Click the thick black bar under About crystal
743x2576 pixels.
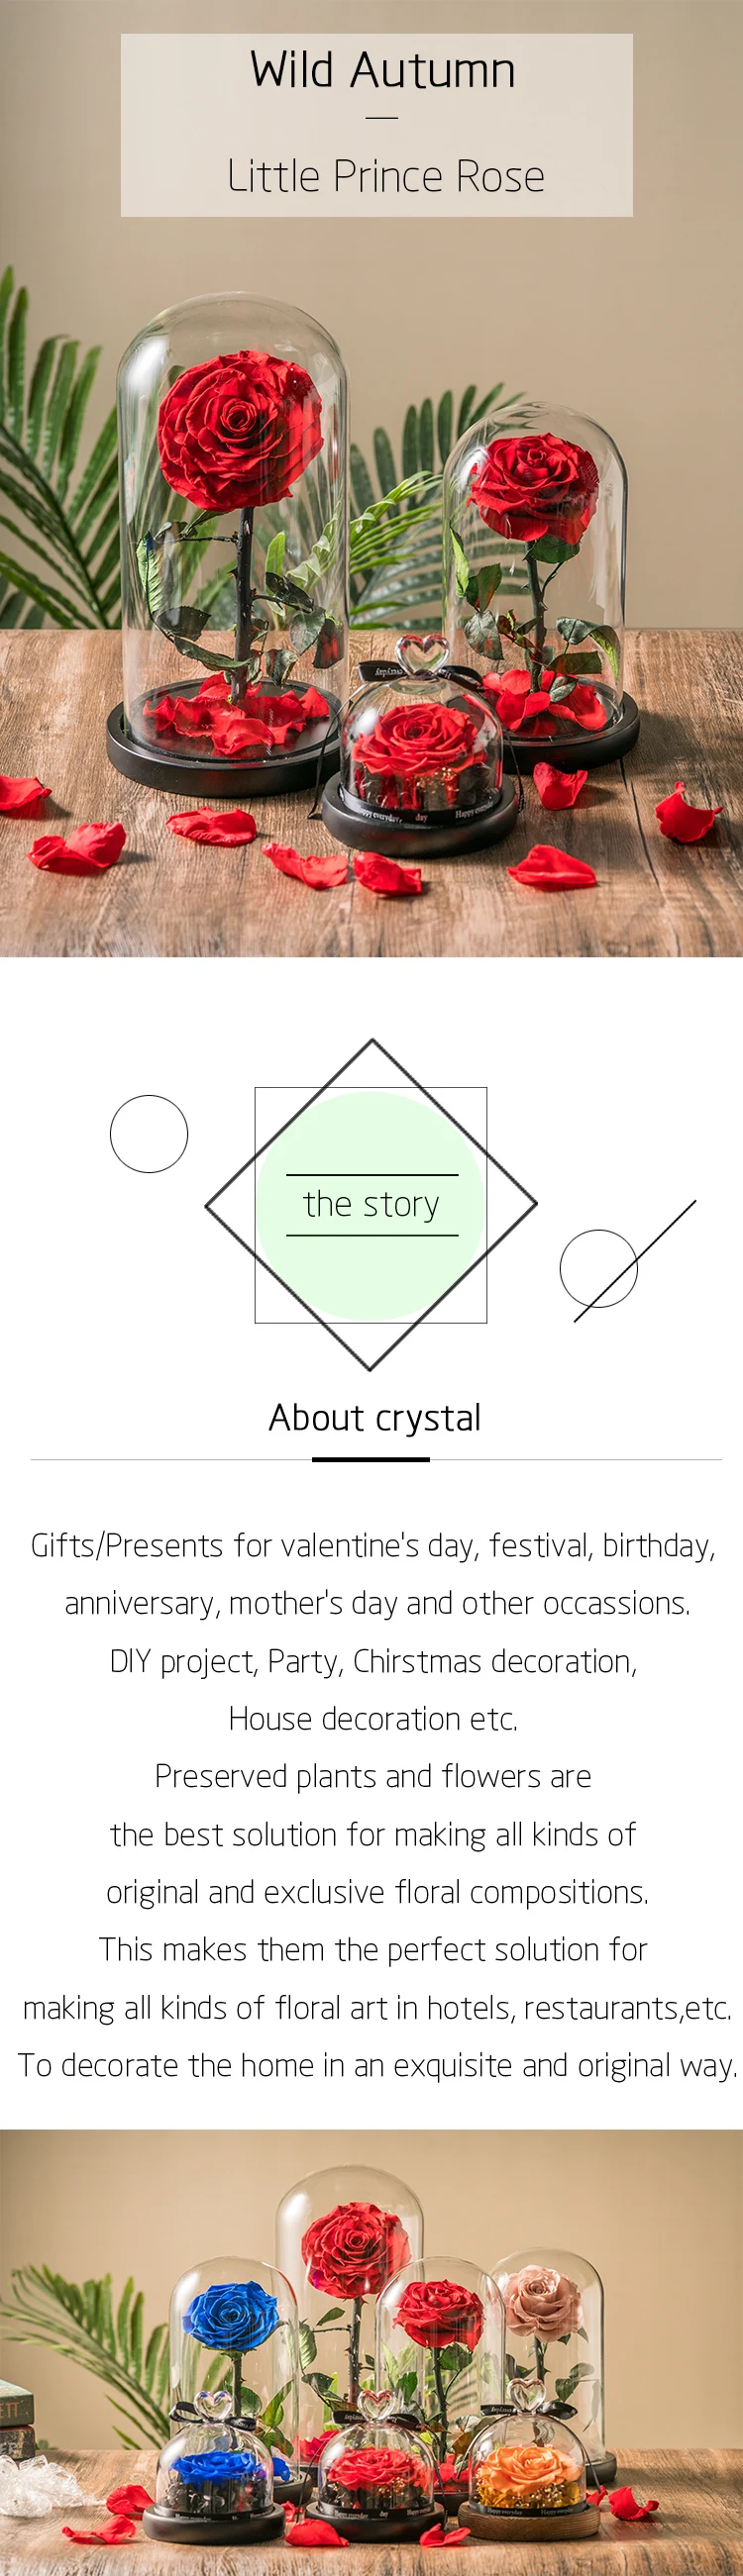[x=370, y=1459]
